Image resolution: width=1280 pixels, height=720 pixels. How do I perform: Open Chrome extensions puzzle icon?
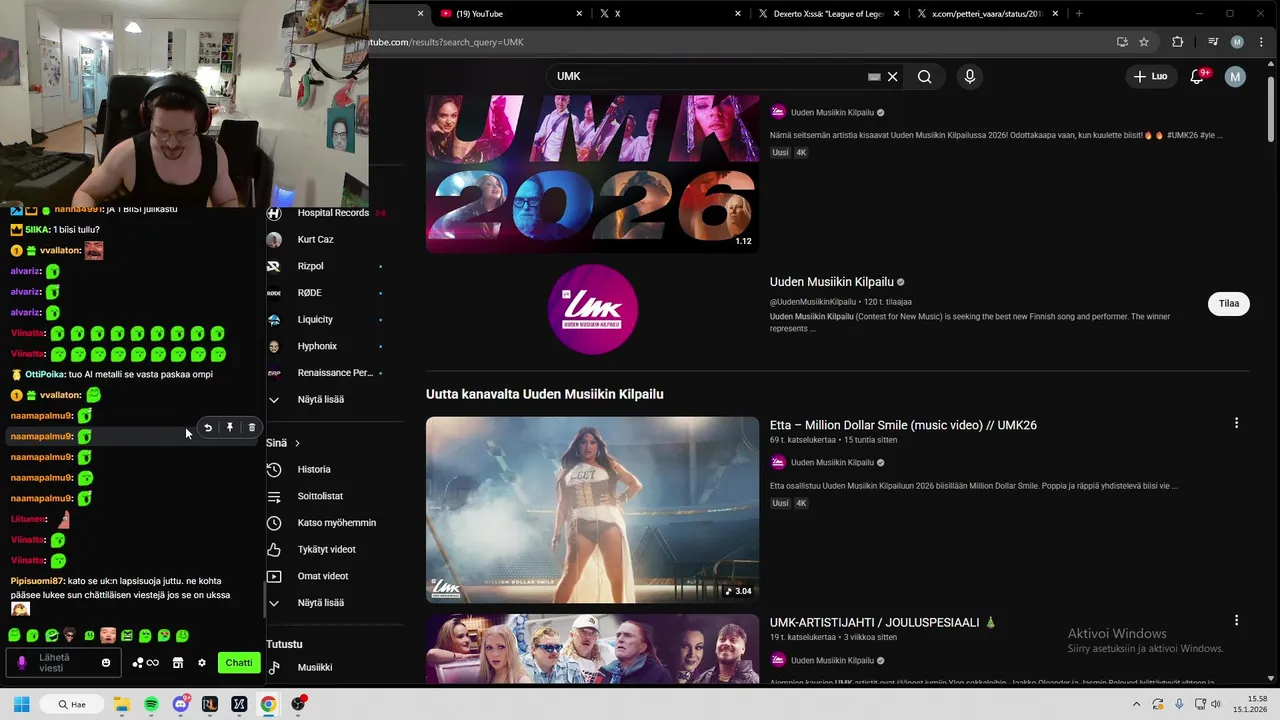tap(1177, 42)
